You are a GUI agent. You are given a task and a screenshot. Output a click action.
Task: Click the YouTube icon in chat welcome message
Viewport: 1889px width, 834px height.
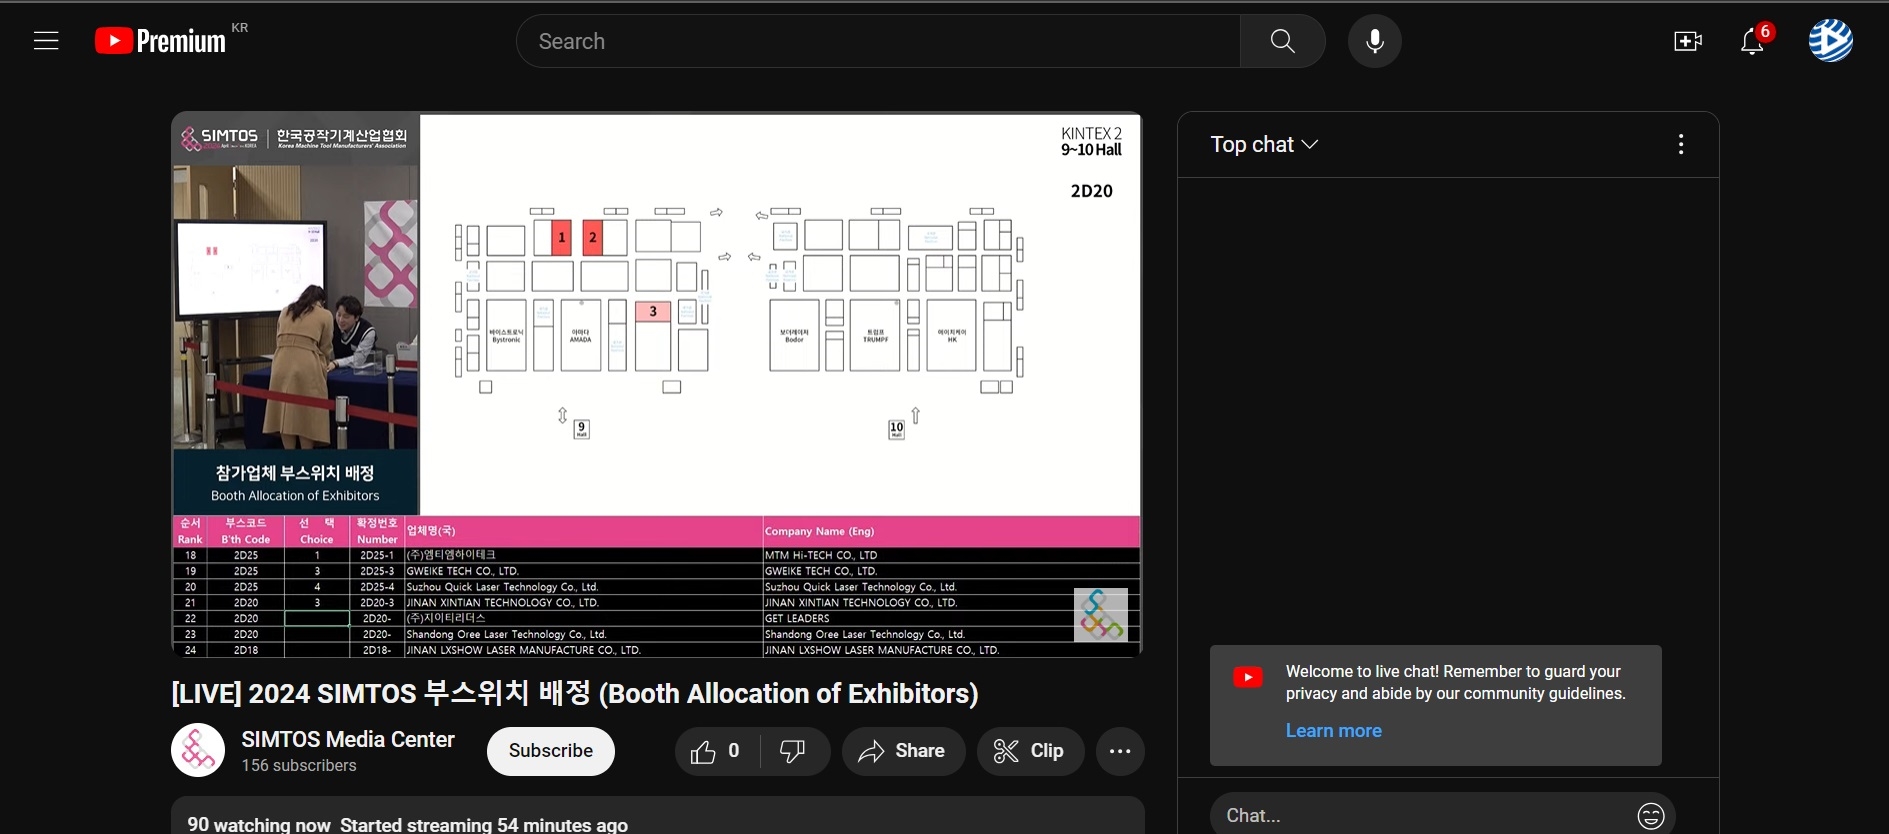(x=1248, y=678)
